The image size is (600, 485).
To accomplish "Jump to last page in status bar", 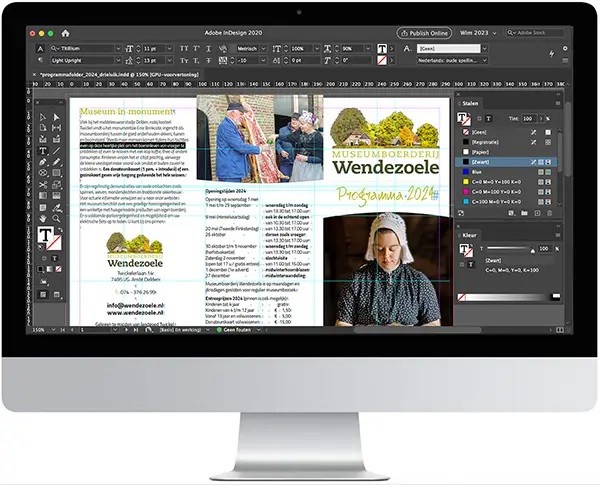I will coord(135,330).
